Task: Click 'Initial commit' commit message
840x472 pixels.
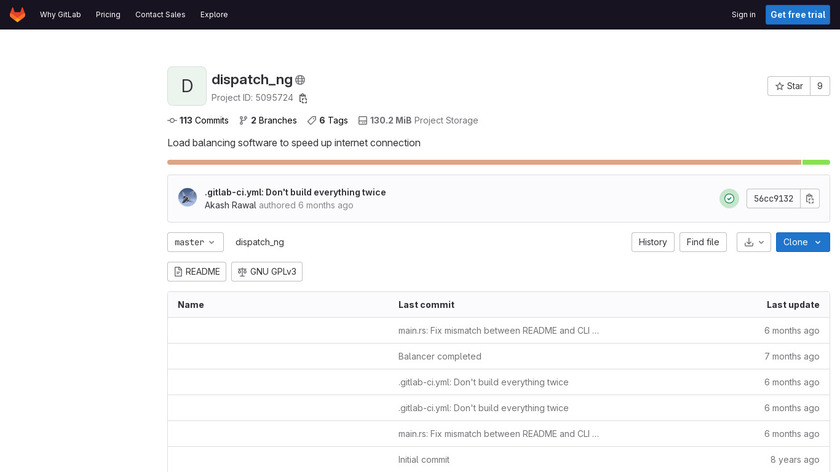Action: coord(424,460)
